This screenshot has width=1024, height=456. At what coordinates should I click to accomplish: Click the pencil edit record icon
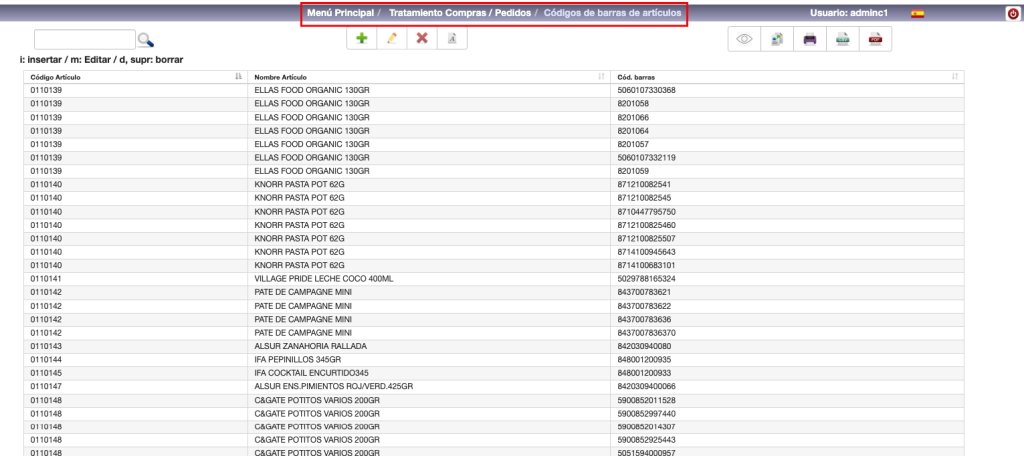pos(392,38)
